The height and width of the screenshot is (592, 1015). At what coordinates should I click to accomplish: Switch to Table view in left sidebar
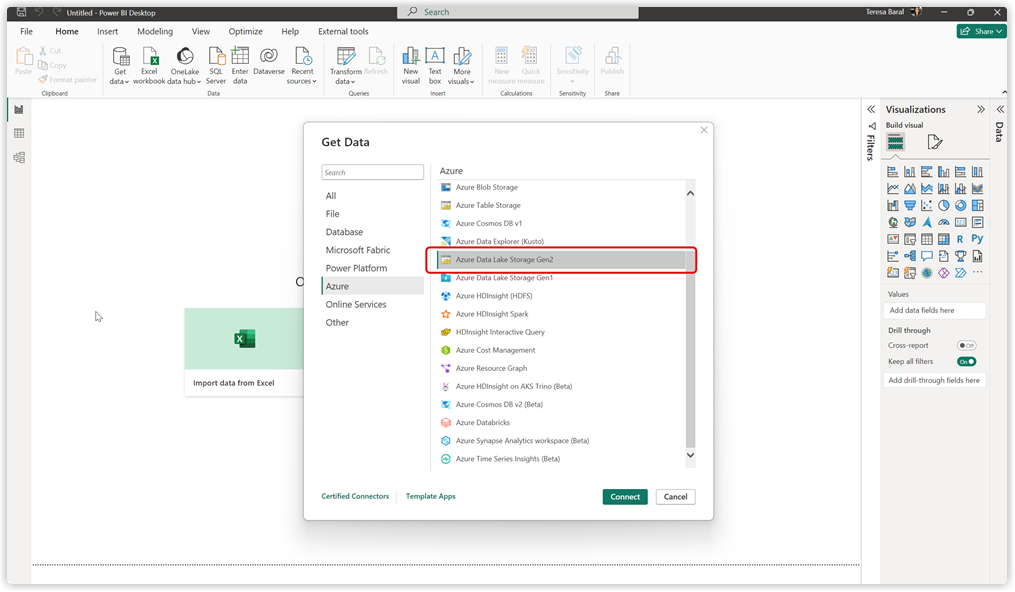19,133
